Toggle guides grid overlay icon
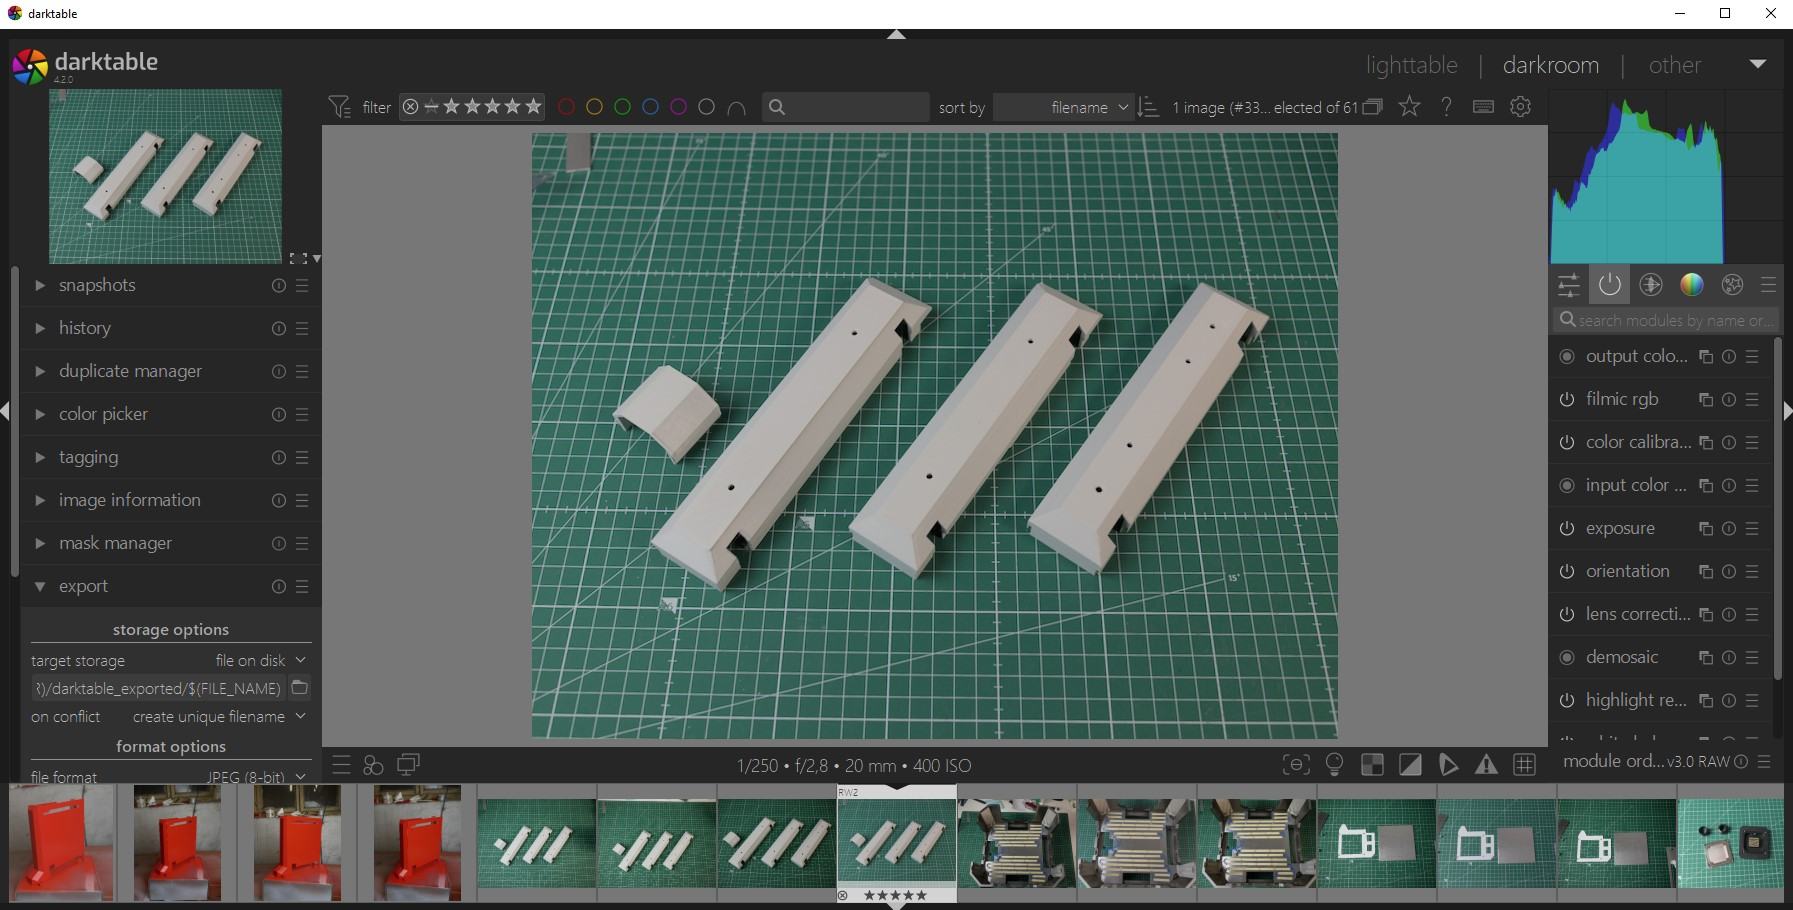Image resolution: width=1793 pixels, height=910 pixels. click(1524, 765)
